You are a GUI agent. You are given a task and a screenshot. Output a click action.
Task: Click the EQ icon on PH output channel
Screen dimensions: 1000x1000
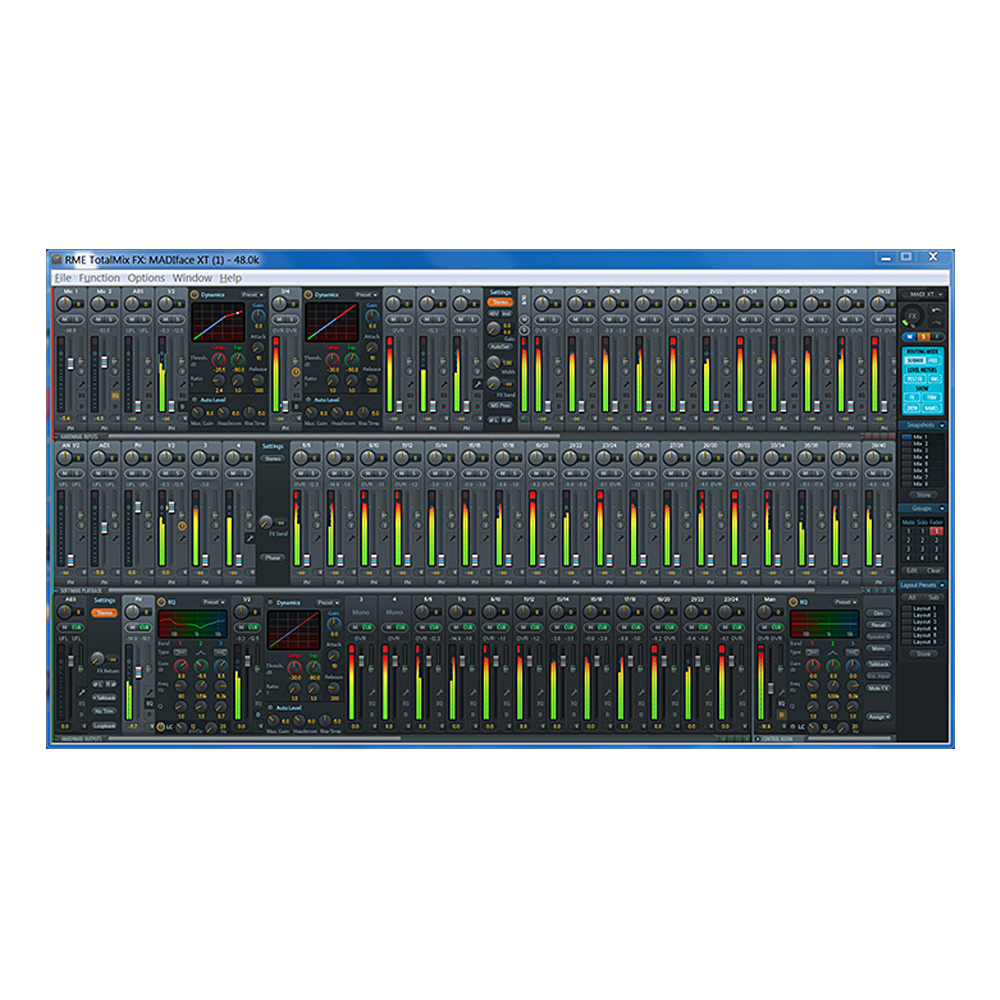point(149,703)
